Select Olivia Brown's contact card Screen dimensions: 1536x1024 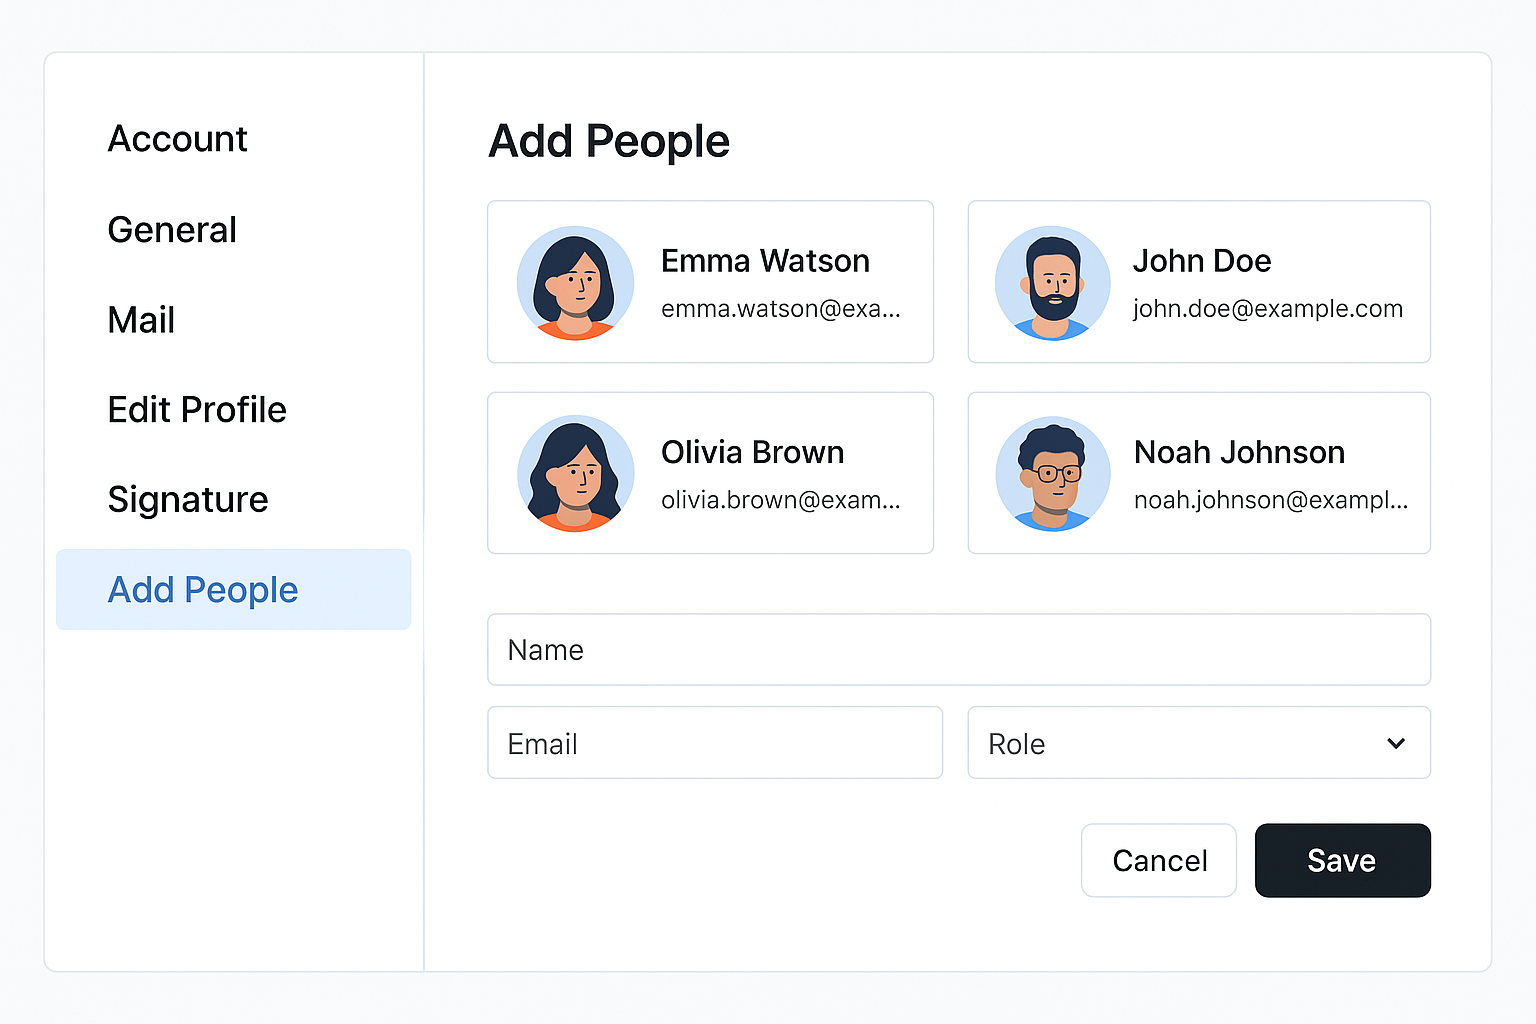[710, 473]
